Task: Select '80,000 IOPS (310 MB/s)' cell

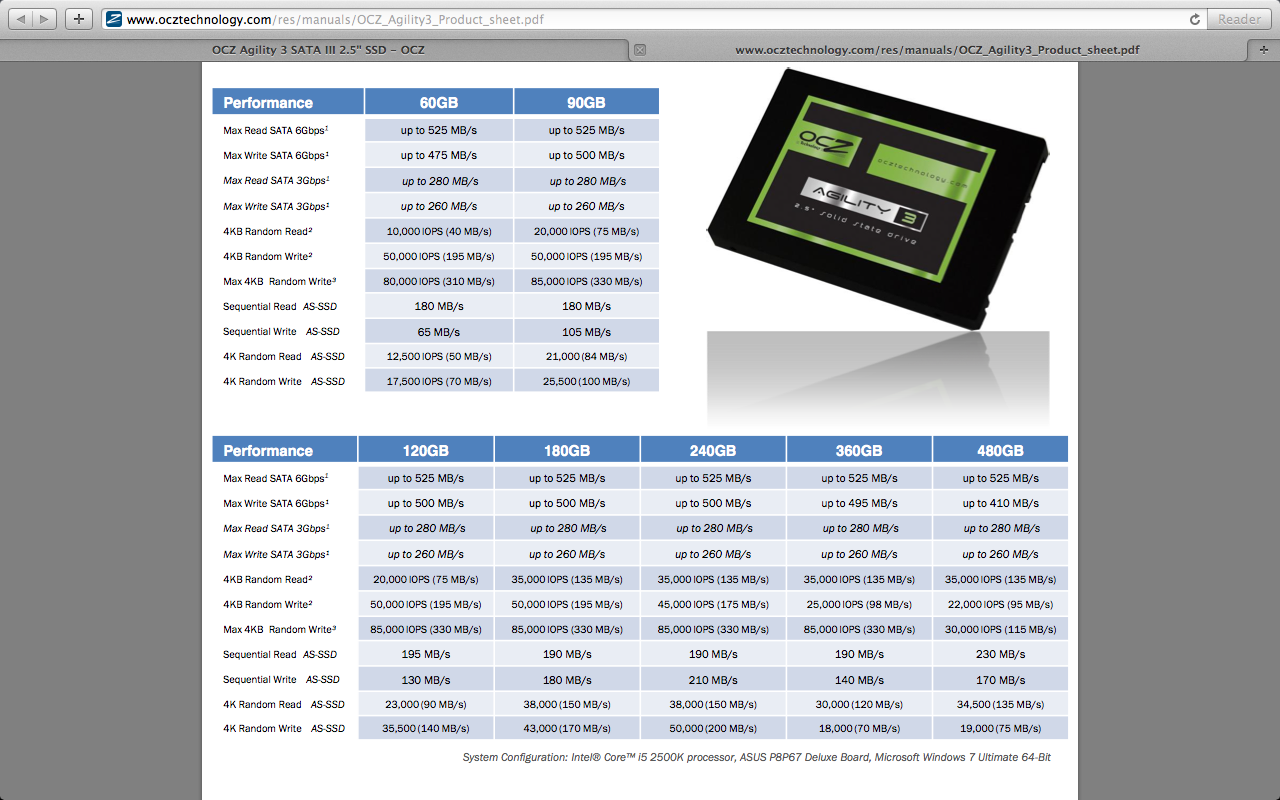Action: (439, 281)
